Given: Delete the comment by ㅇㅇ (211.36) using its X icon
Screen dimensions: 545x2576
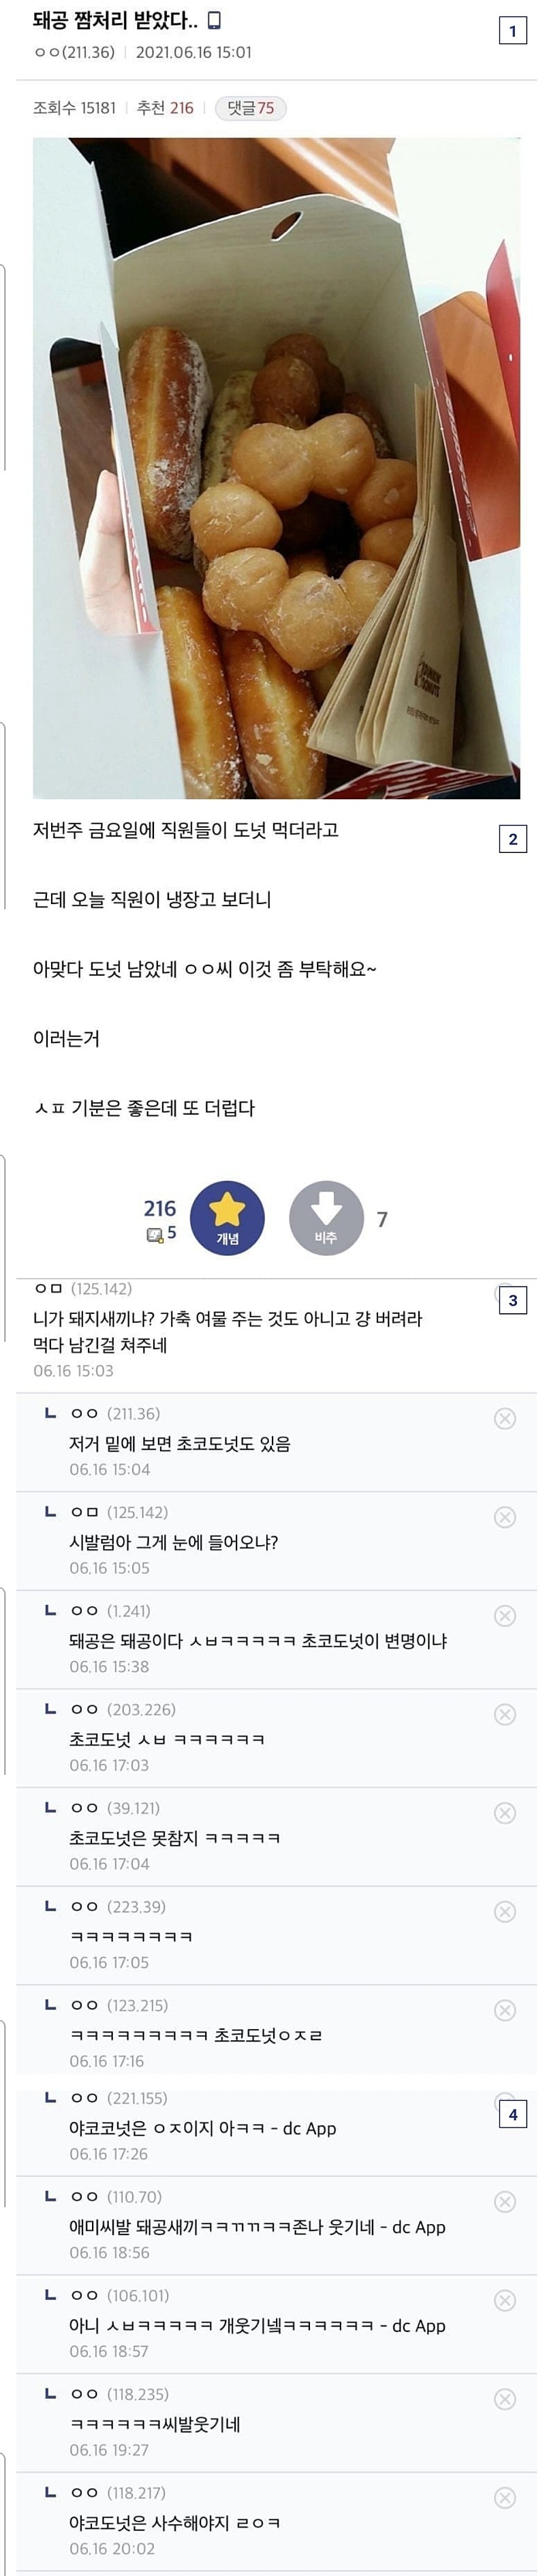Looking at the screenshot, I should coord(505,1418).
